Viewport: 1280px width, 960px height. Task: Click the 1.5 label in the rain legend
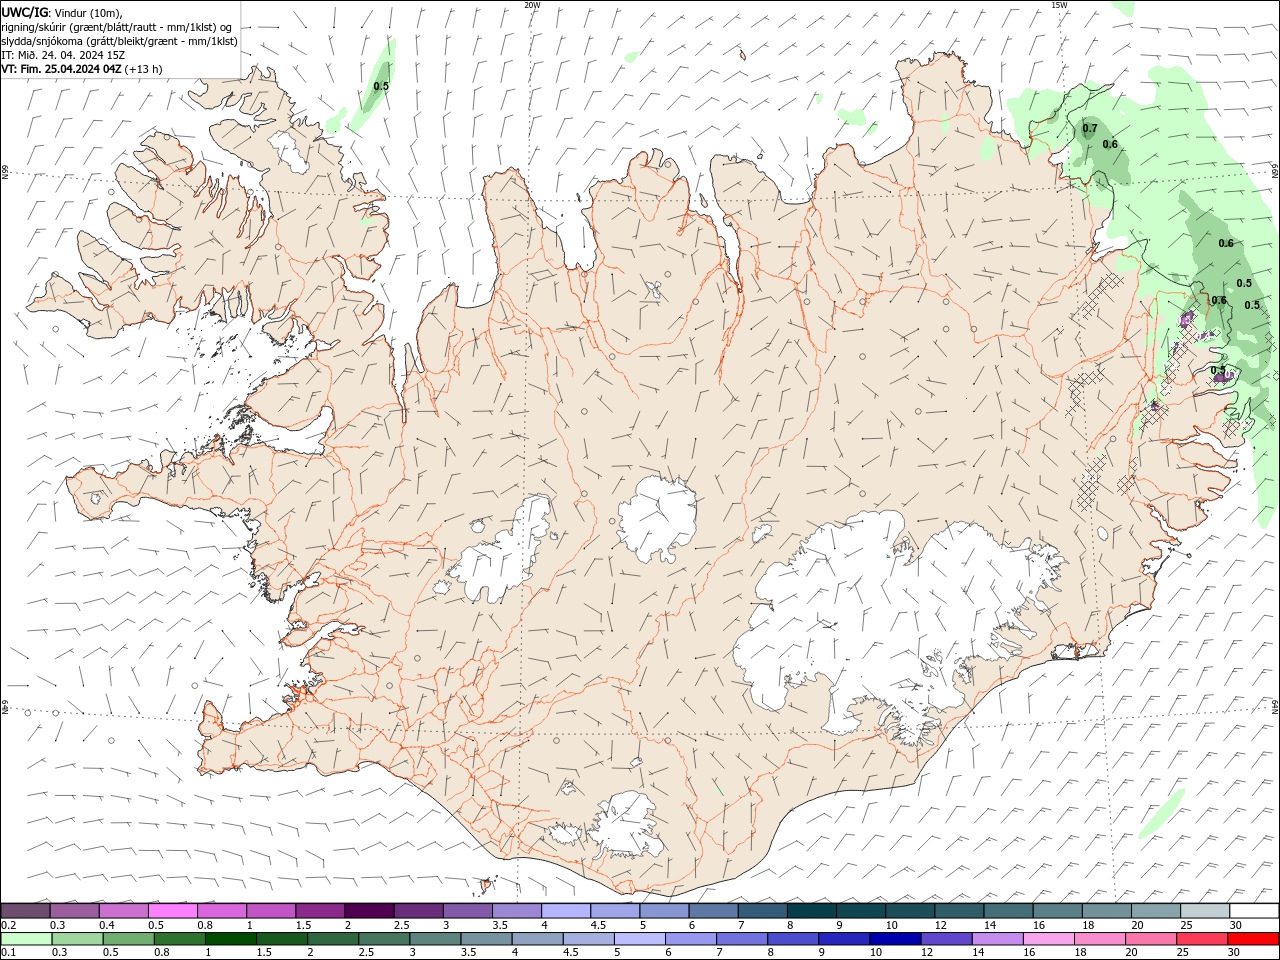(x=264, y=953)
